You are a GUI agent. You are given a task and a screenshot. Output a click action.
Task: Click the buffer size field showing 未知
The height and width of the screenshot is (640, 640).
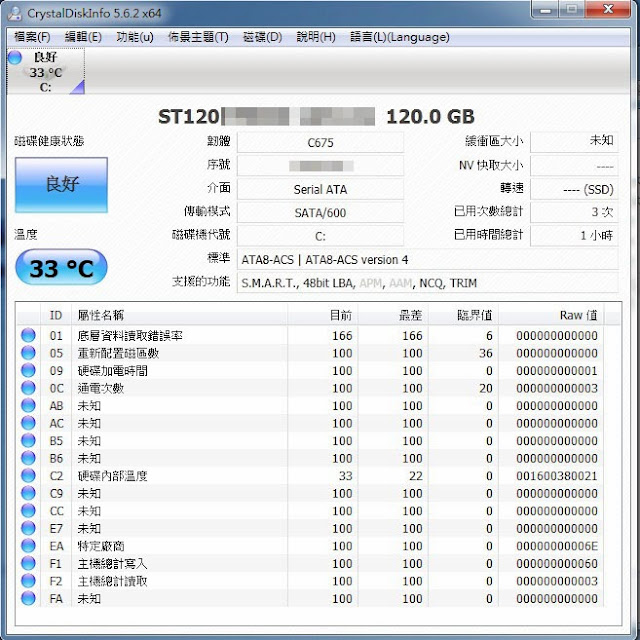click(x=574, y=141)
